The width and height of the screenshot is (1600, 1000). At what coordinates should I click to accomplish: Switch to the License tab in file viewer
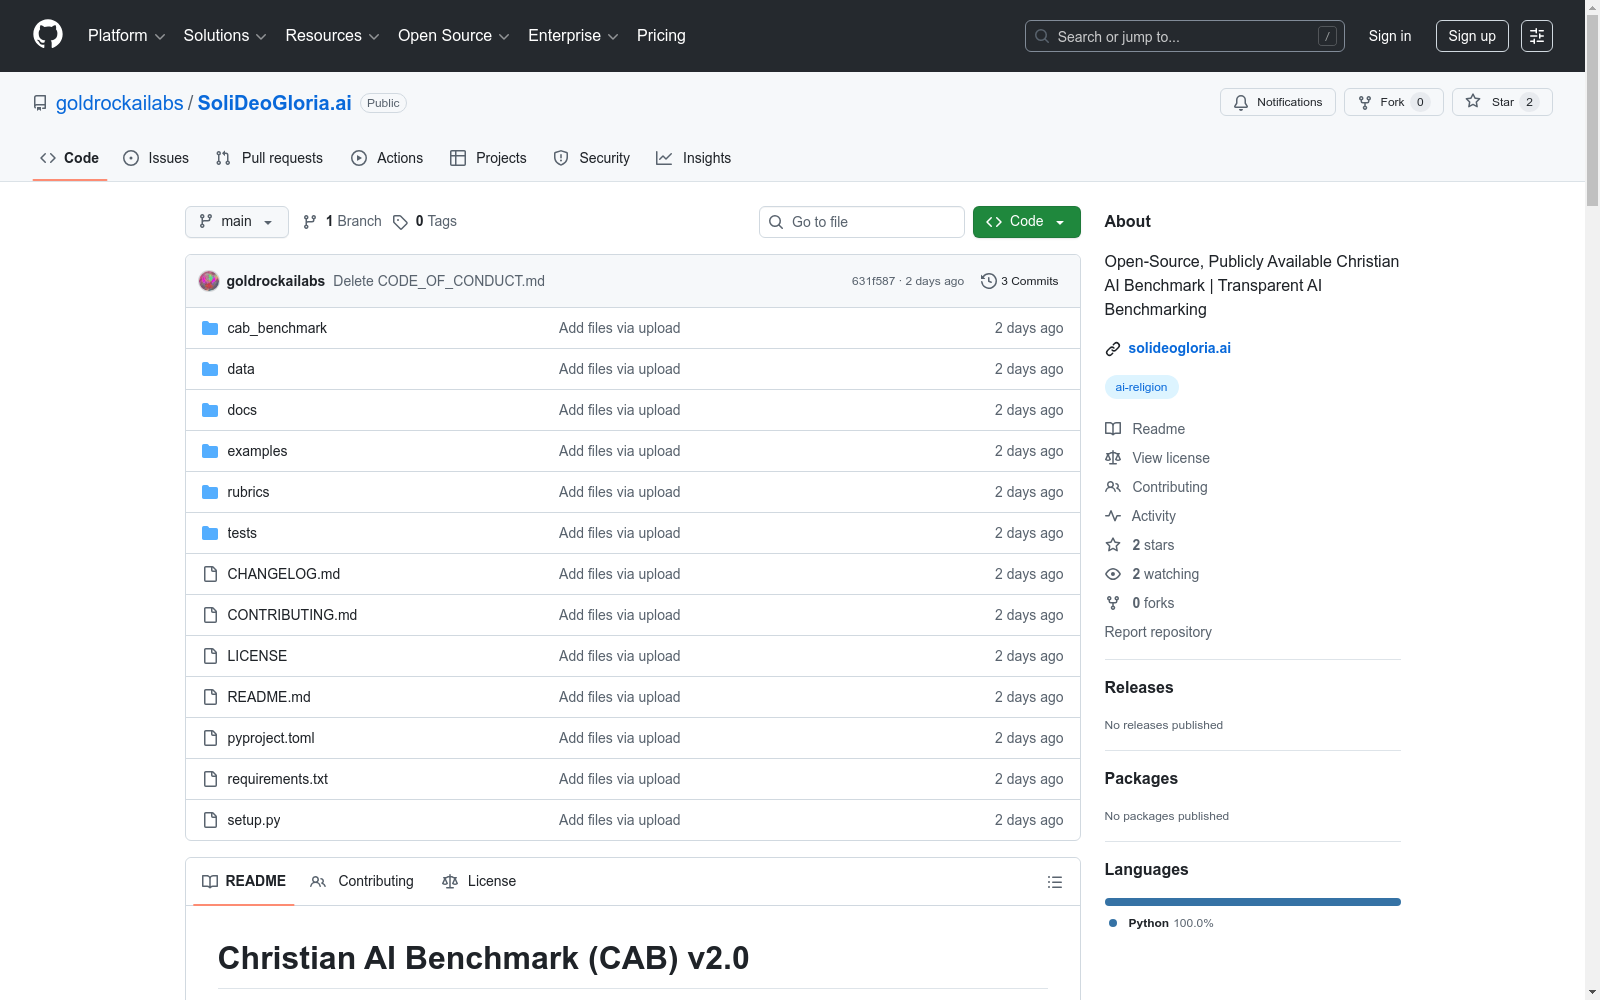coord(479,881)
